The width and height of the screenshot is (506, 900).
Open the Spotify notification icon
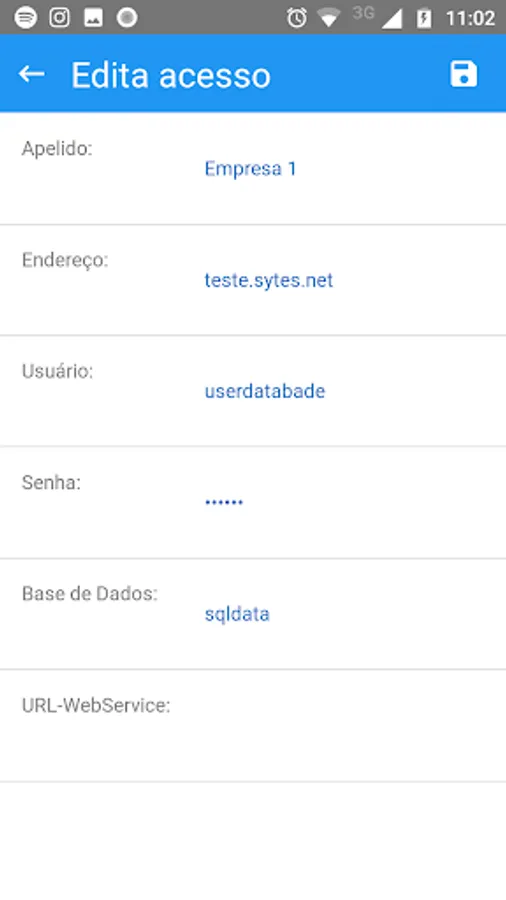26,17
